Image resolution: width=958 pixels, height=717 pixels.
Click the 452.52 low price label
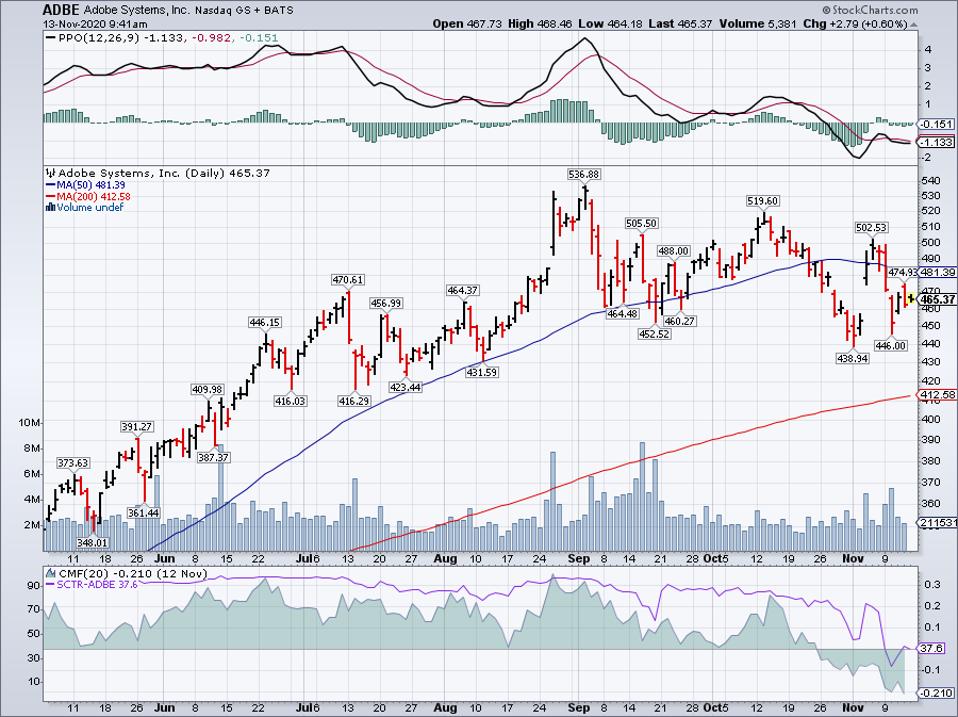click(654, 334)
